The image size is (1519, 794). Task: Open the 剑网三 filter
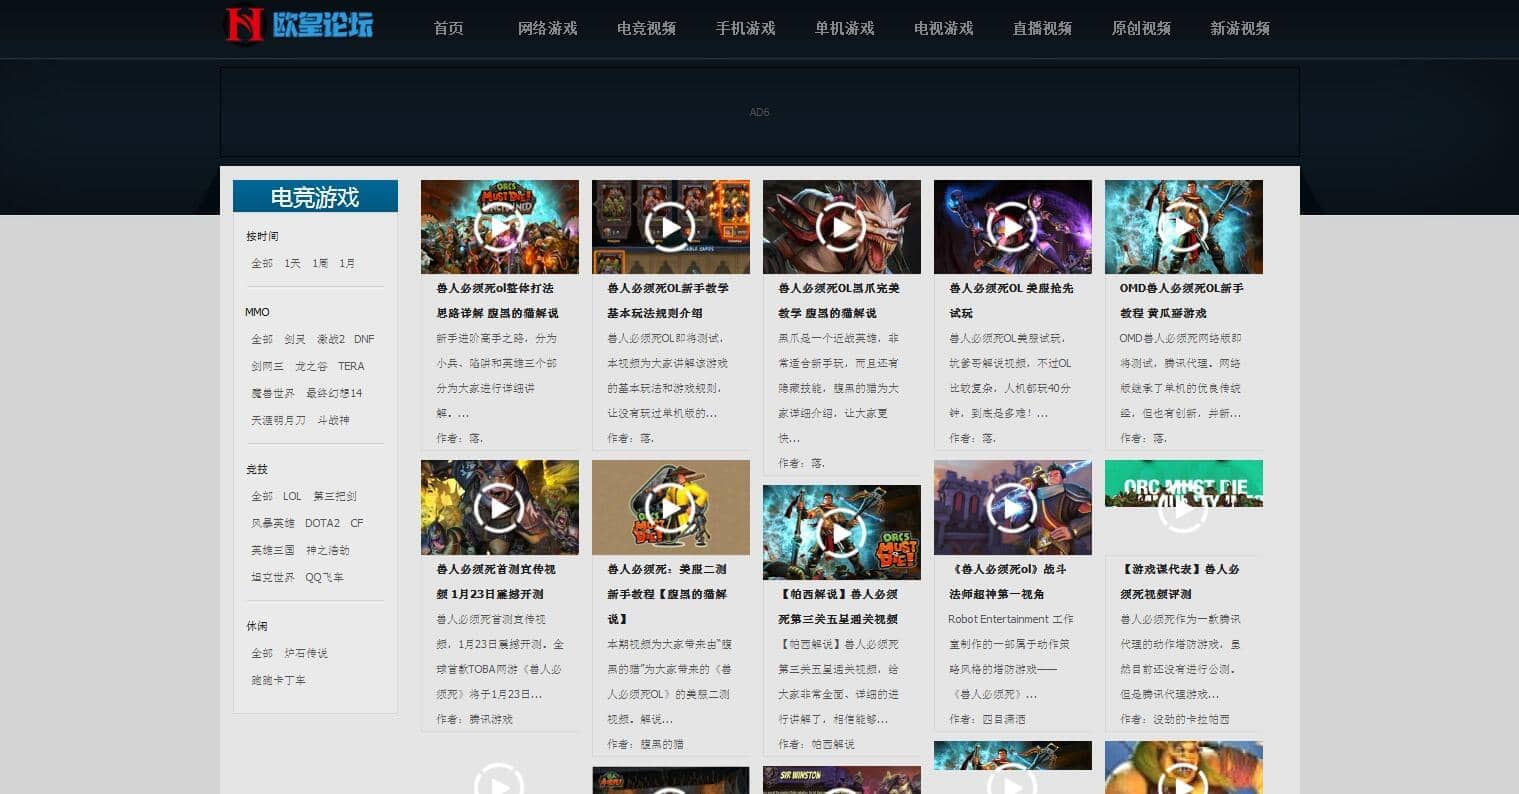pyautogui.click(x=267, y=366)
